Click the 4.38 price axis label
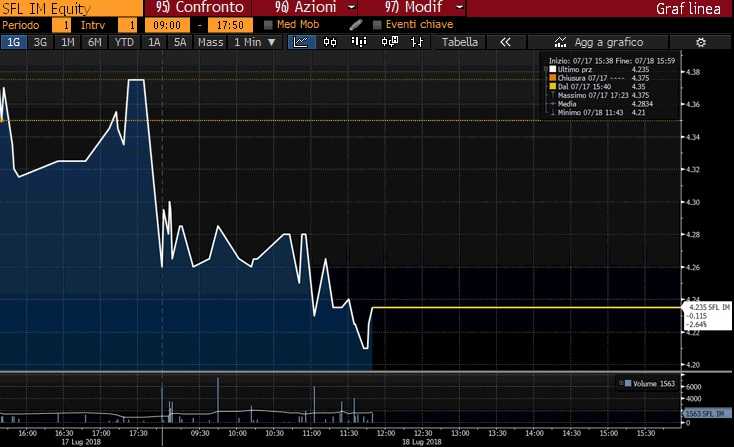Image resolution: width=734 pixels, height=447 pixels. 693,72
